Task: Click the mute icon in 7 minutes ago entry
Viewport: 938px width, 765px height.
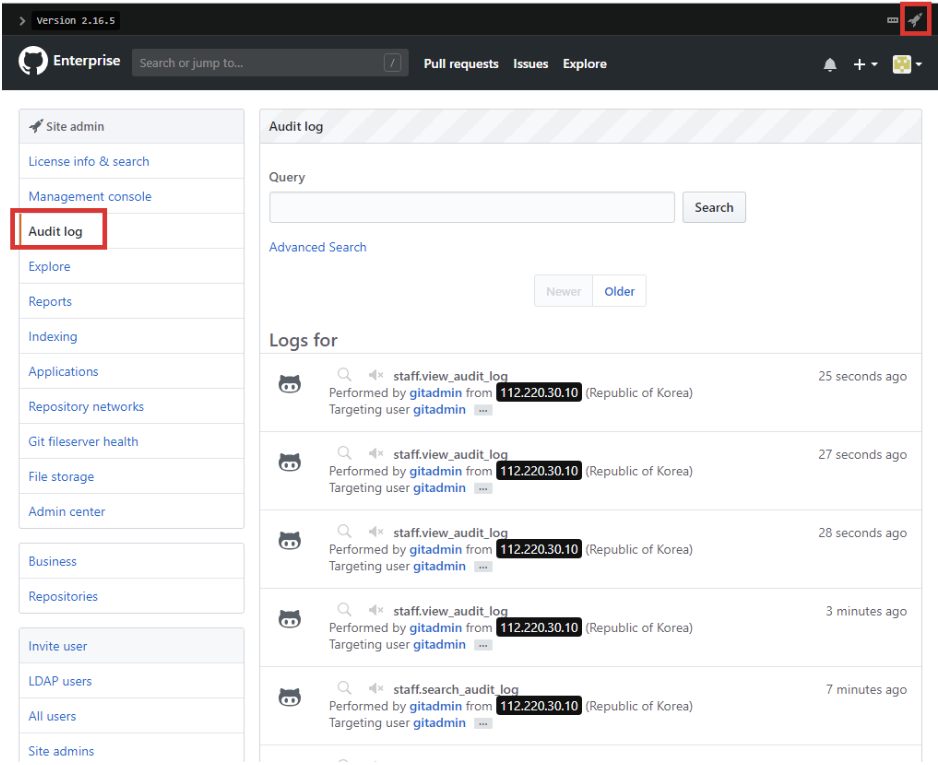Action: 376,688
